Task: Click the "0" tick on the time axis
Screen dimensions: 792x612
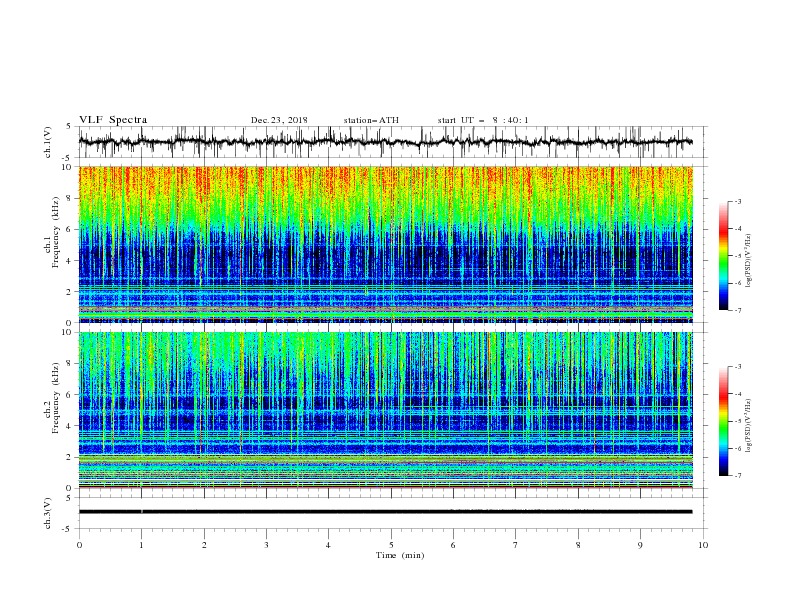Action: [x=79, y=545]
